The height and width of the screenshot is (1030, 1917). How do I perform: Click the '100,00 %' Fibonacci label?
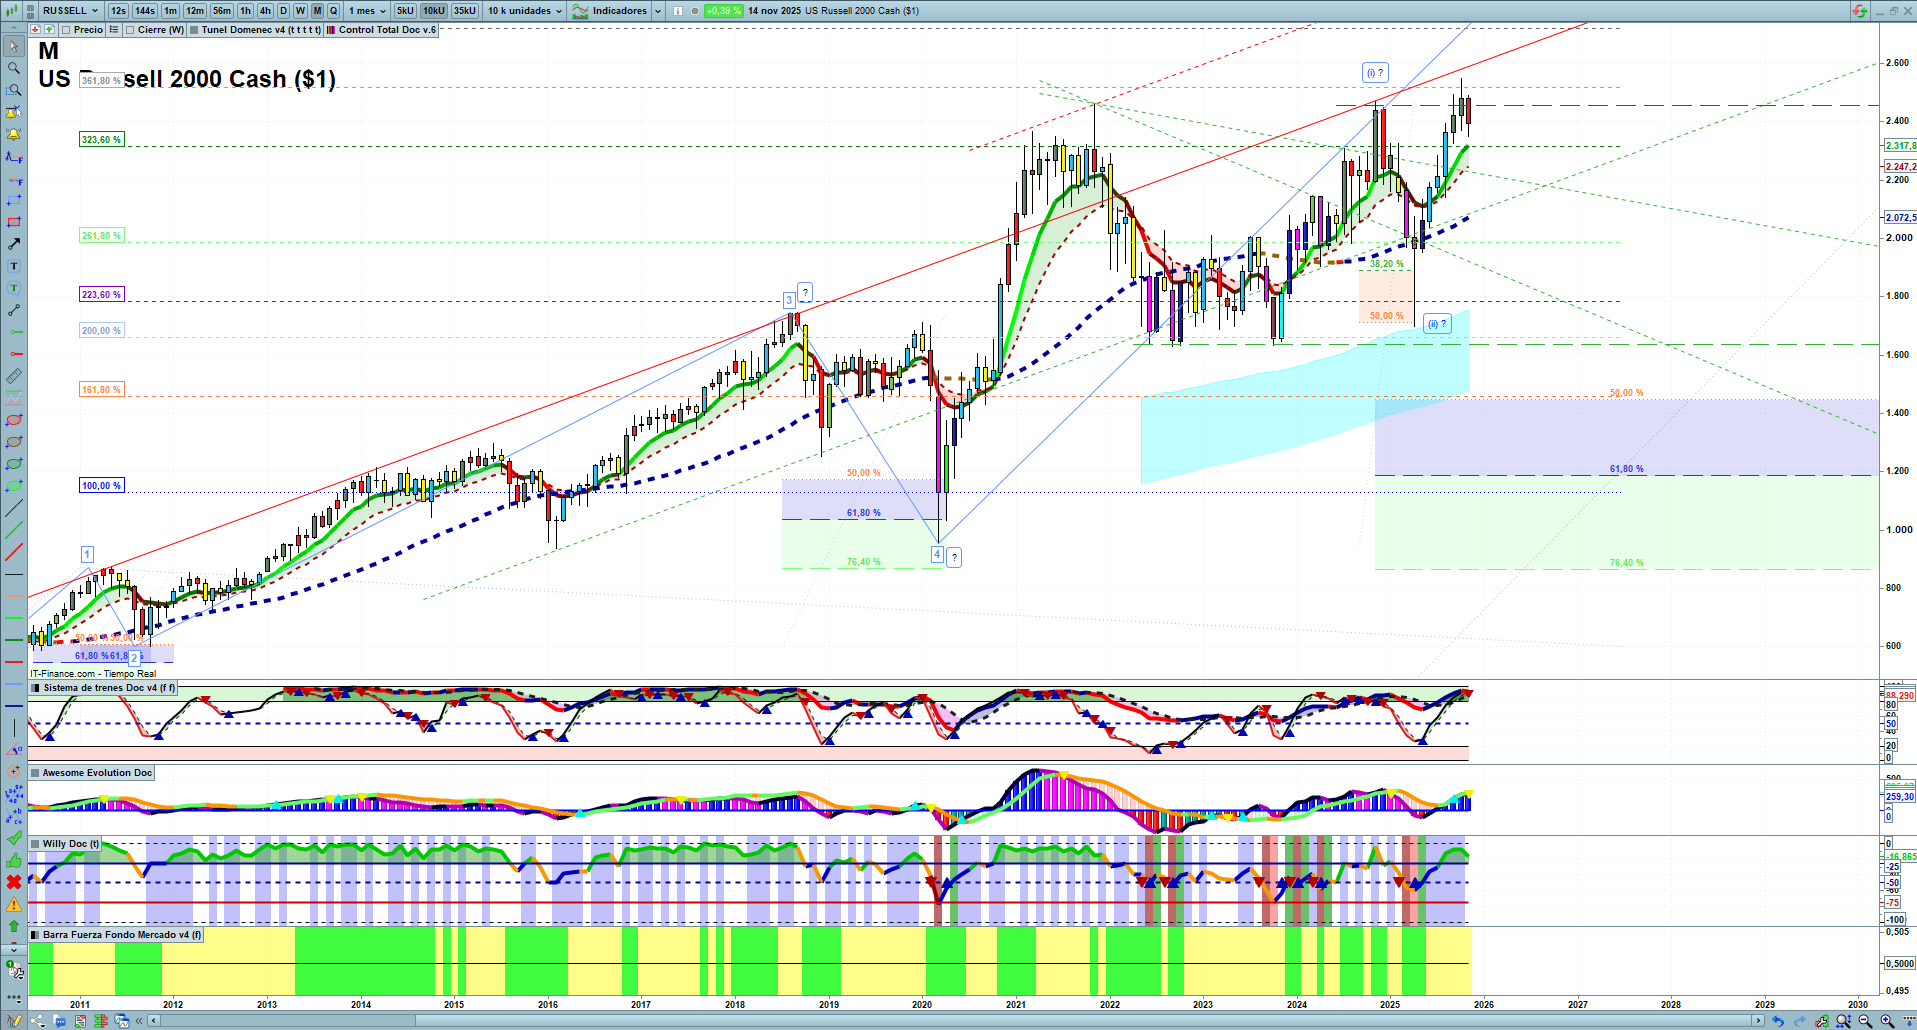pos(101,486)
